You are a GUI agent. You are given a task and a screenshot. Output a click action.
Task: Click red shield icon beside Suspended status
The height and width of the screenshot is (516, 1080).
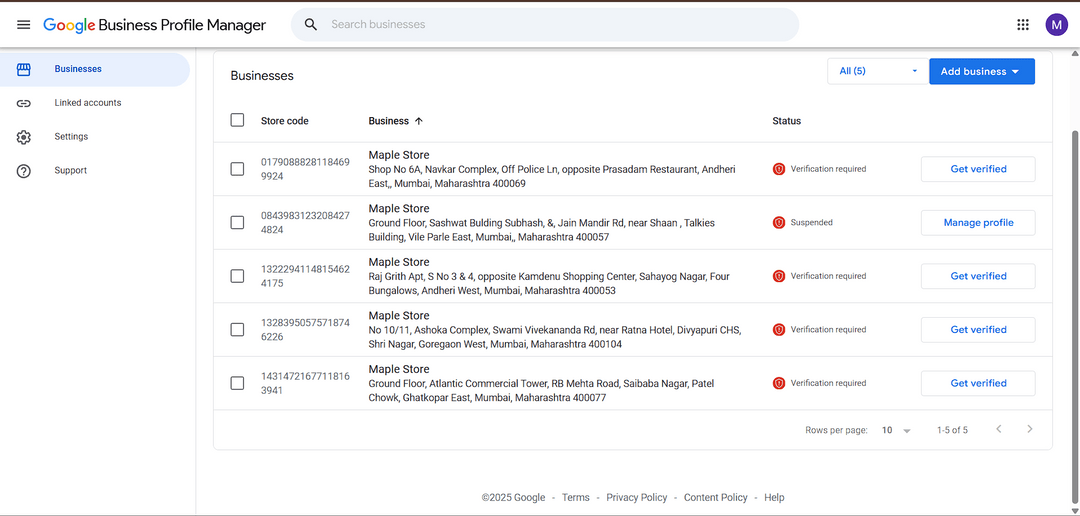(779, 223)
